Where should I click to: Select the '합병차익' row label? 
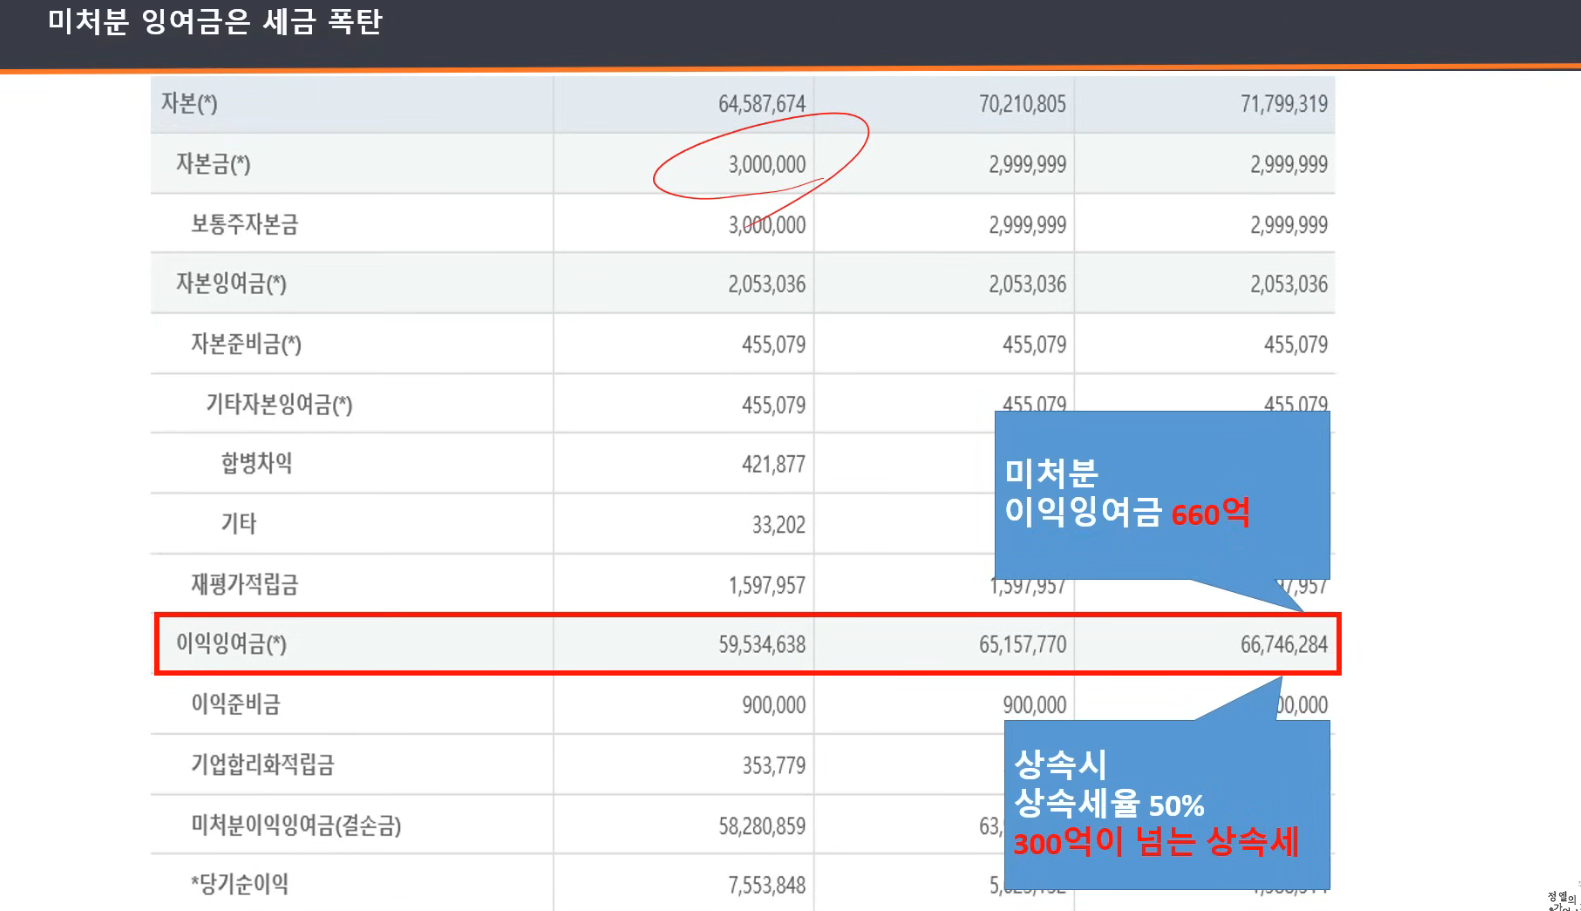coord(257,463)
